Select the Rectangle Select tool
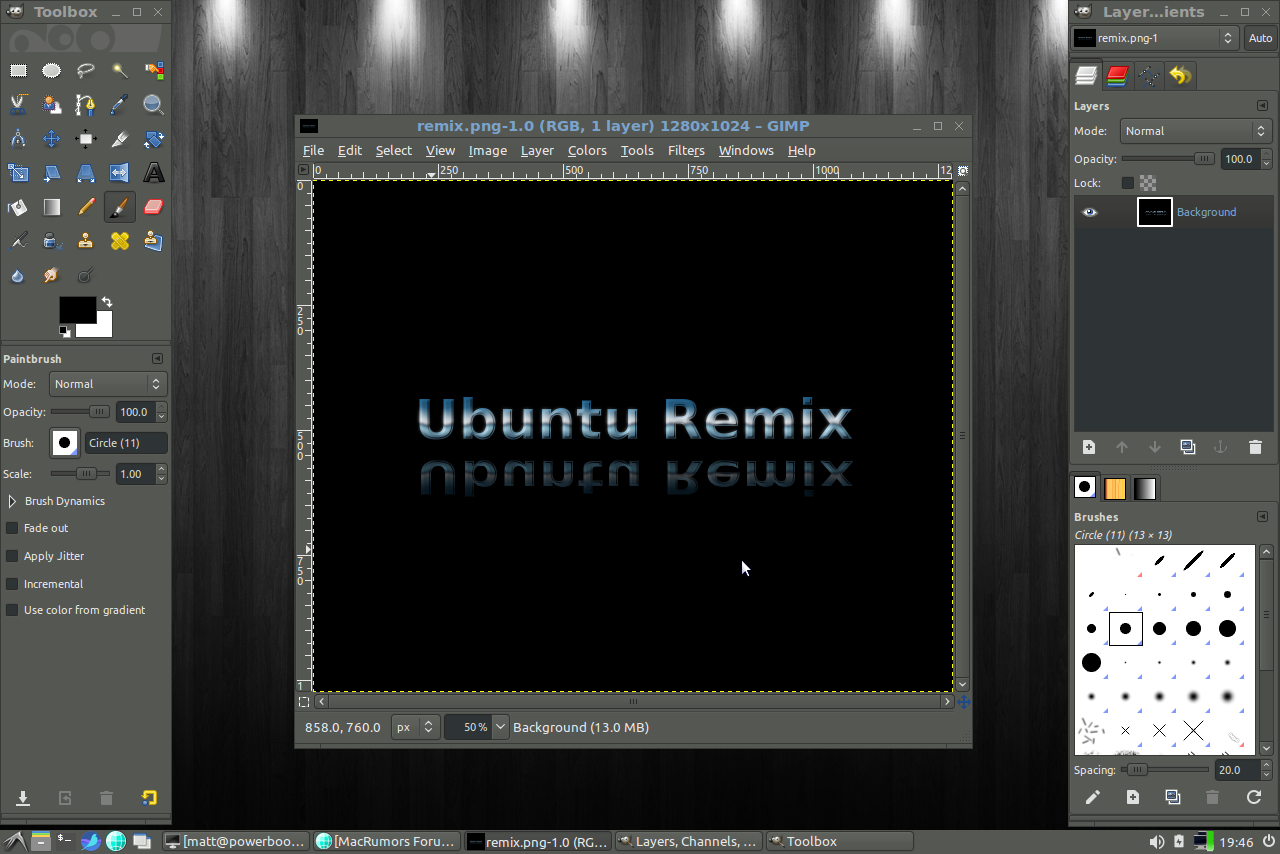The image size is (1280, 854). point(18,71)
